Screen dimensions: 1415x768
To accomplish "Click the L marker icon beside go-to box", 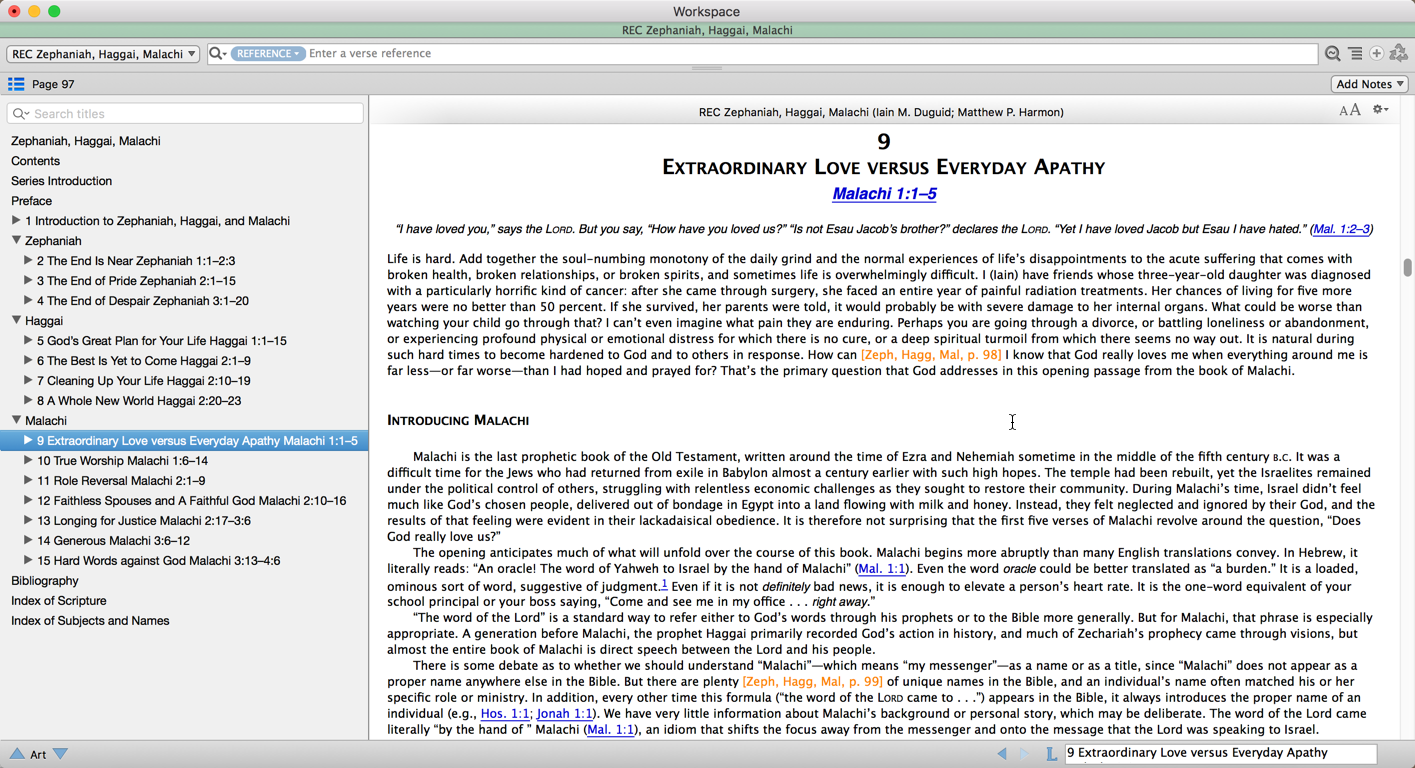I will coord(1051,754).
